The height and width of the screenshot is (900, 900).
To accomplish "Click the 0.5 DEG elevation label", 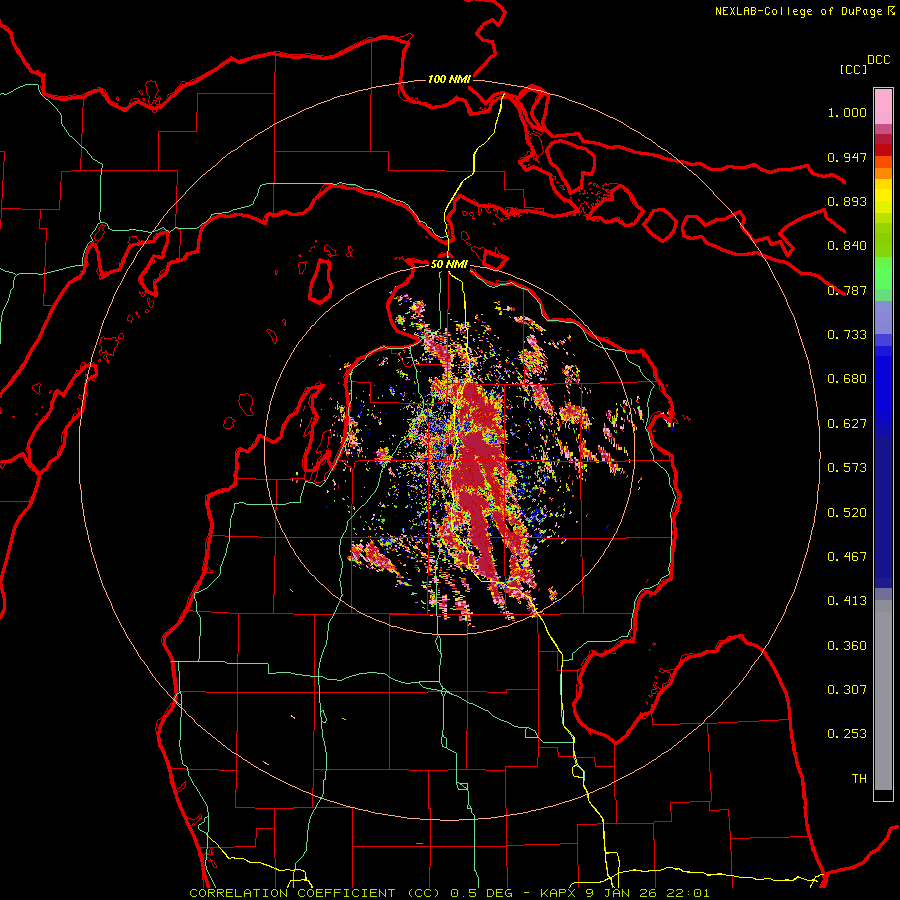I will [480, 893].
